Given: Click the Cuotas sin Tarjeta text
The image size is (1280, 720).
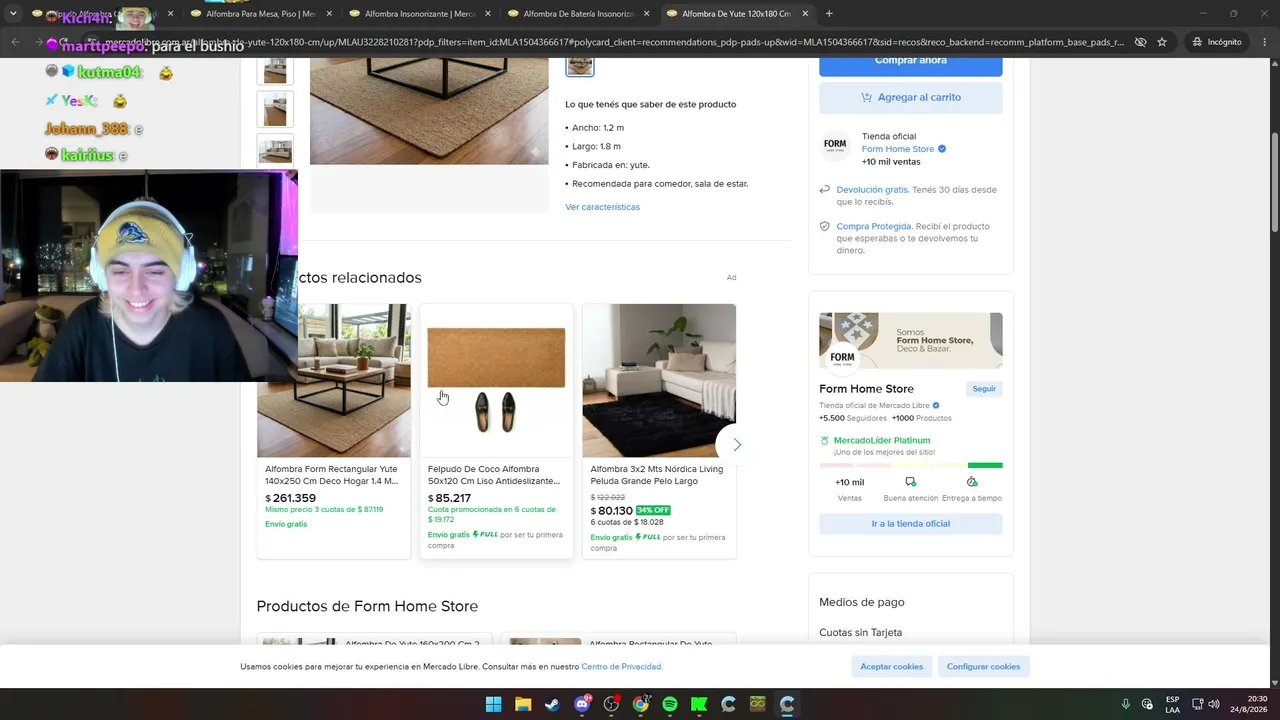Looking at the screenshot, I should click(x=860, y=633).
